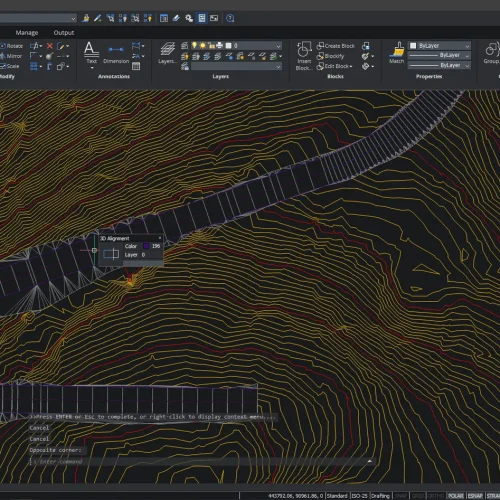
Task: Toggle layer on/off lightbulb icon
Action: click(x=194, y=45)
